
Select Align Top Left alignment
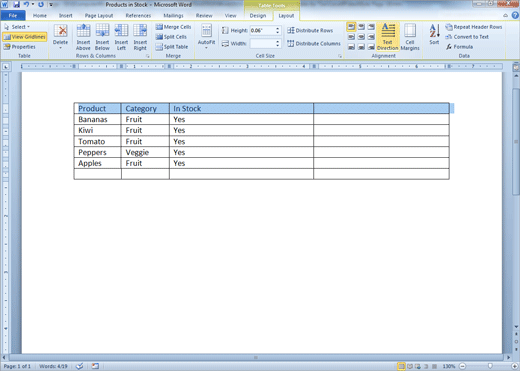pos(351,27)
